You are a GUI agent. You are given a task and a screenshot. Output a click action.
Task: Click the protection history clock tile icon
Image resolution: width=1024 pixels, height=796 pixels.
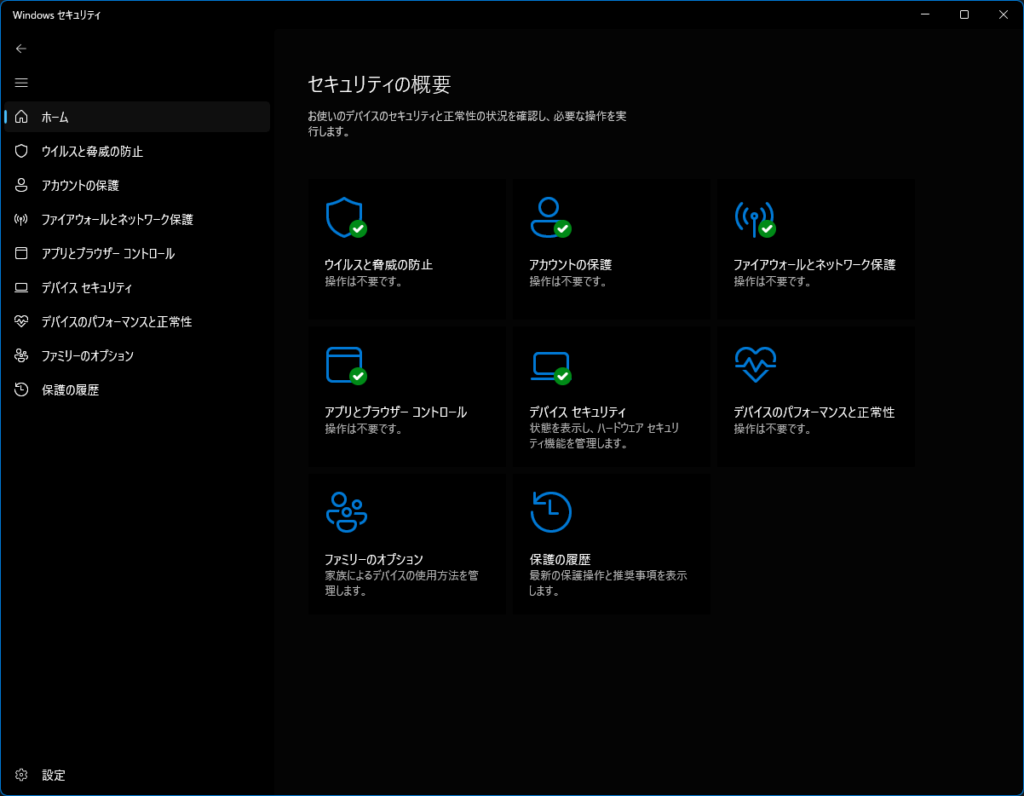(x=550, y=512)
